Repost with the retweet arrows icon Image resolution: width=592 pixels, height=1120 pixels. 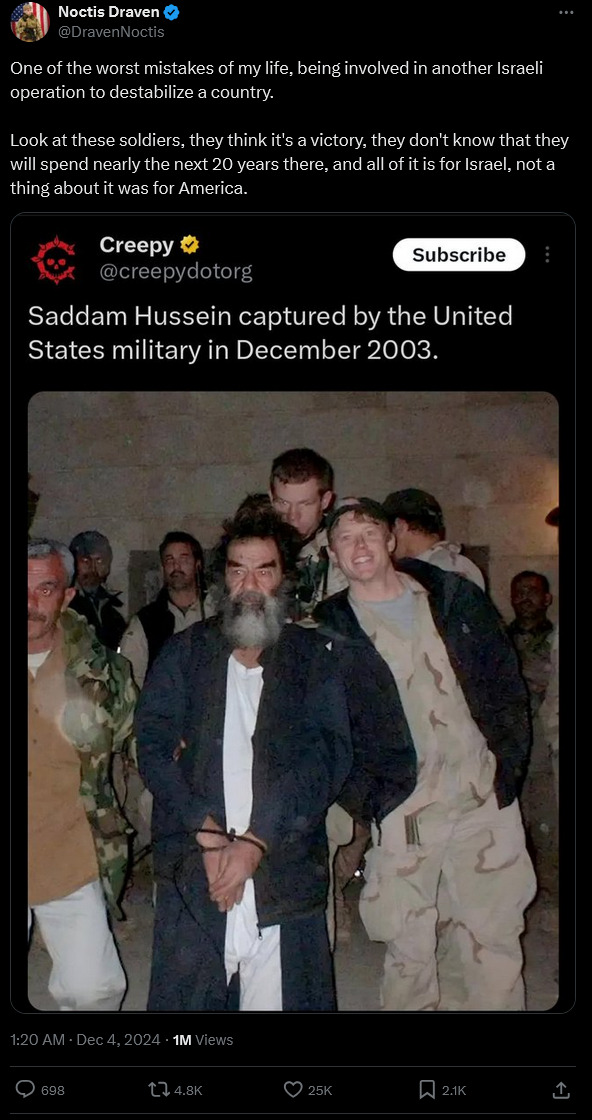click(158, 1089)
